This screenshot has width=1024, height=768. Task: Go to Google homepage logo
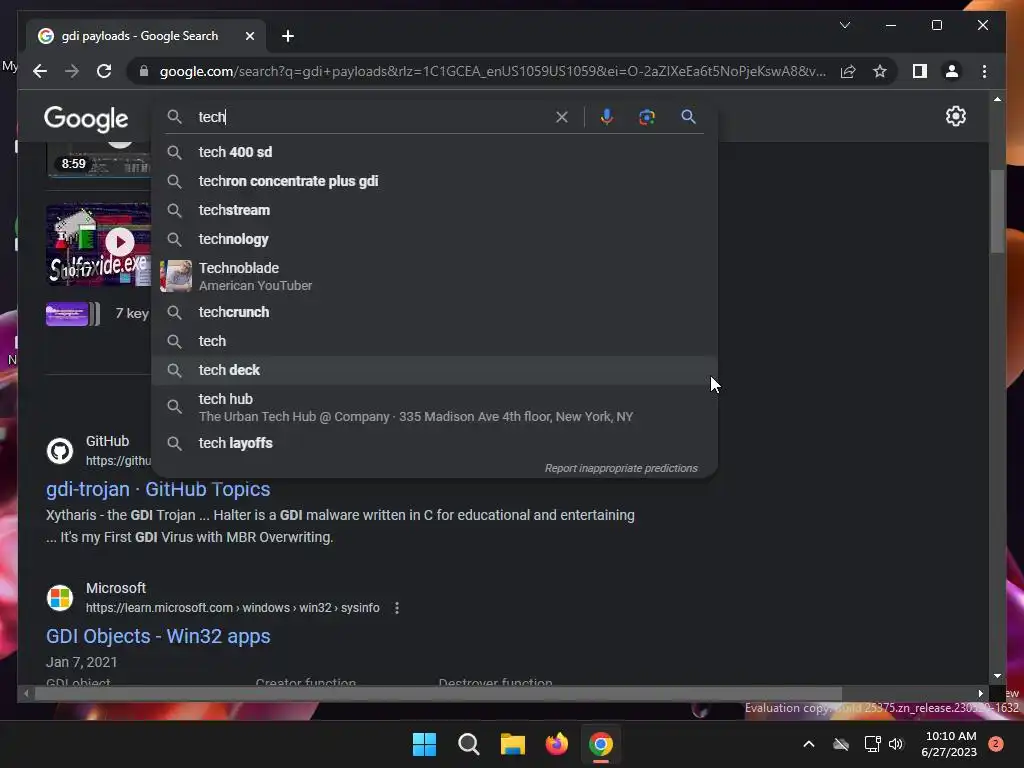pyautogui.click(x=86, y=119)
